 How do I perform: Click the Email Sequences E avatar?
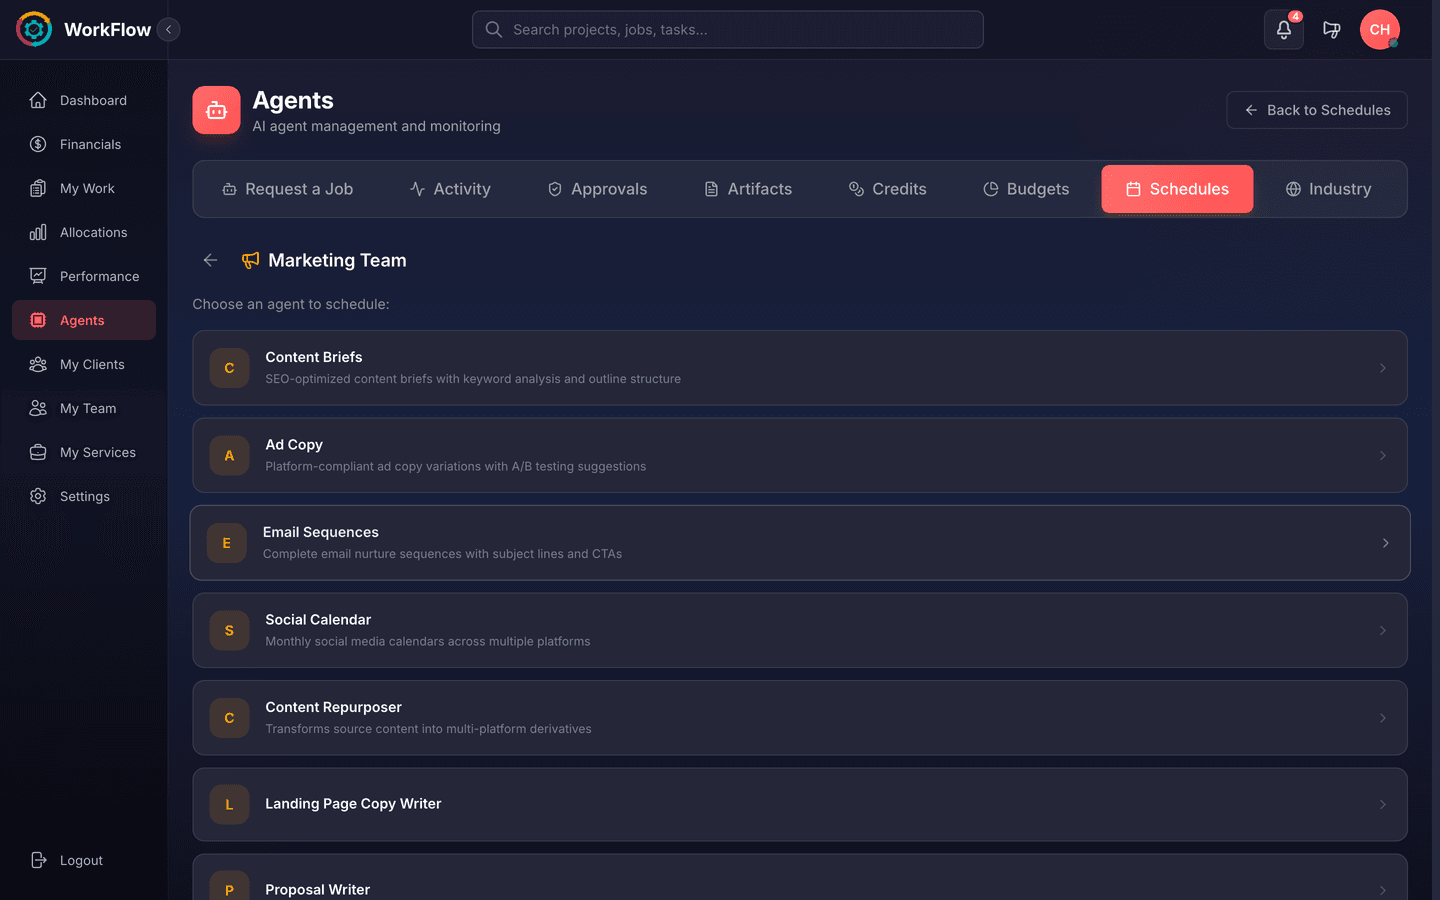227,543
